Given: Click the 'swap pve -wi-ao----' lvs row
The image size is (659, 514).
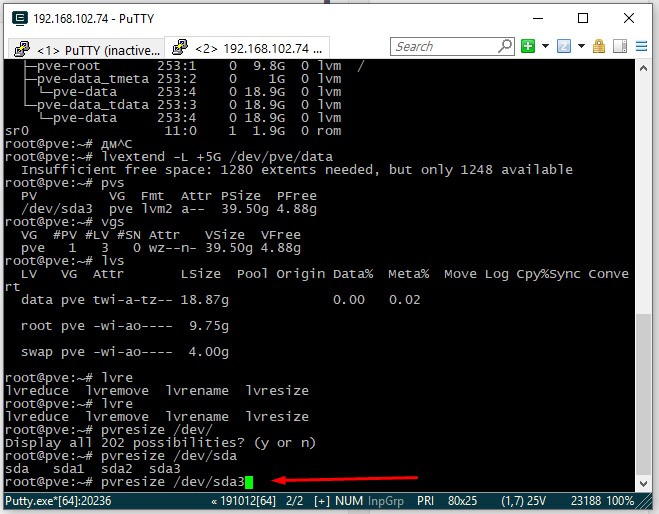Looking at the screenshot, I should pyautogui.click(x=125, y=352).
